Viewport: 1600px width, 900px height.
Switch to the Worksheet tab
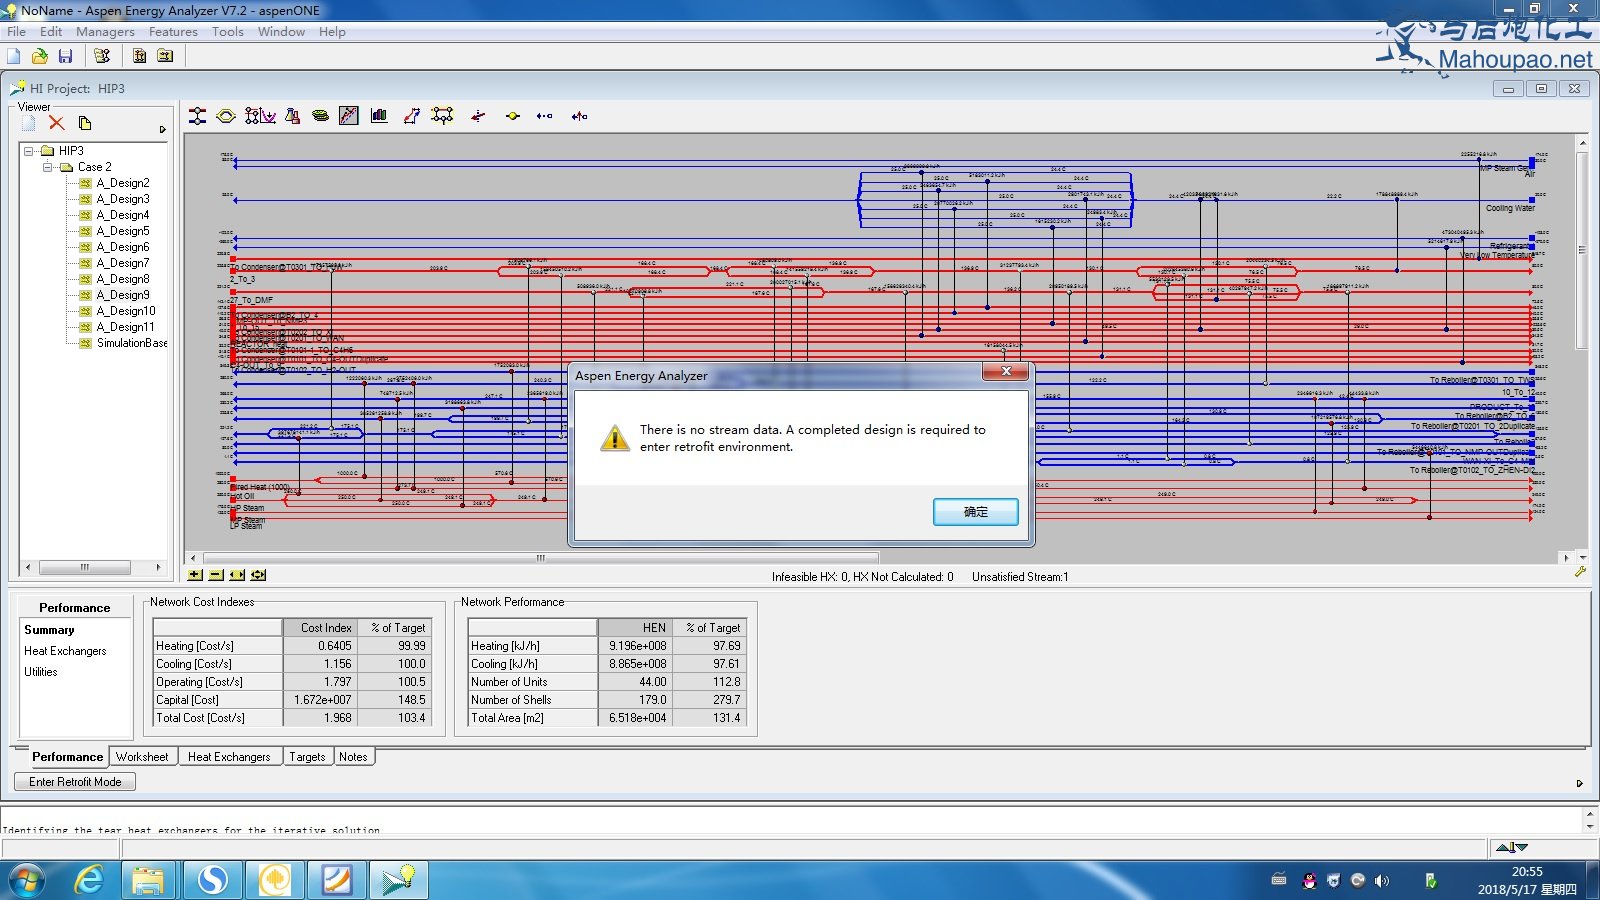(x=142, y=757)
